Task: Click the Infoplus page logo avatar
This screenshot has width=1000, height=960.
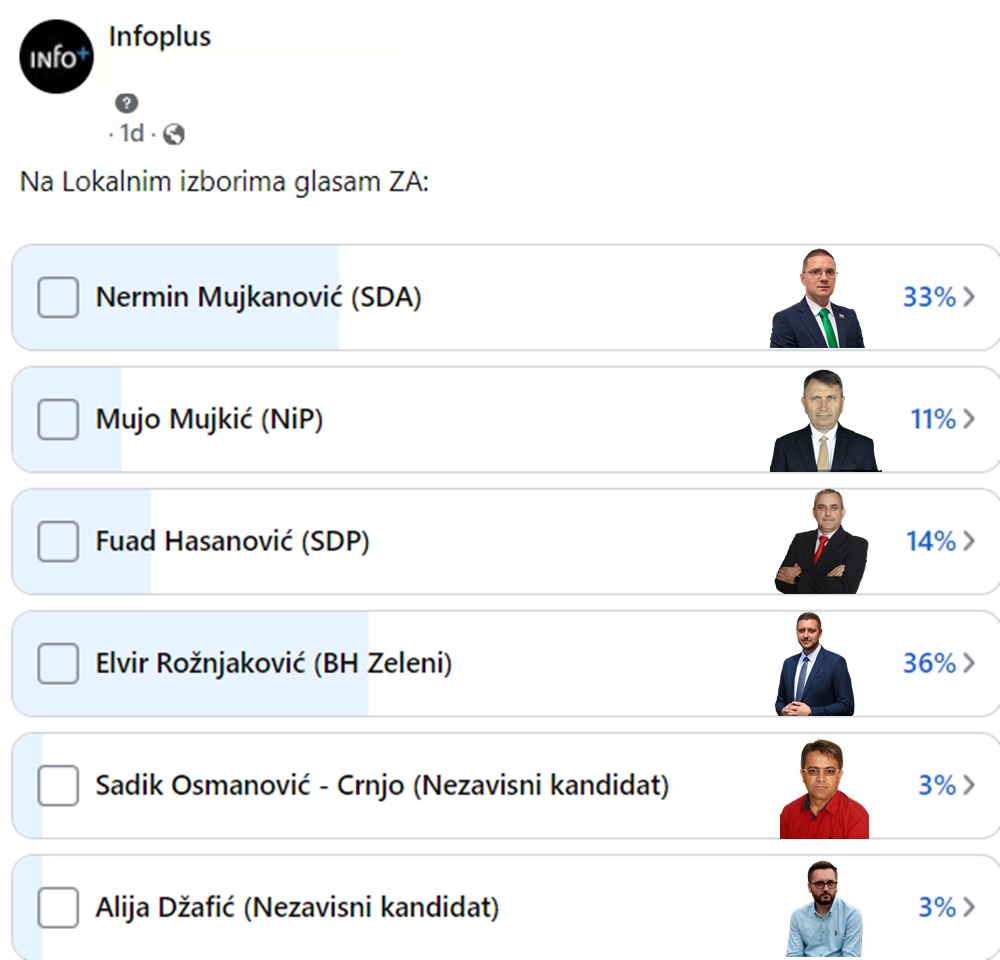Action: pos(57,57)
